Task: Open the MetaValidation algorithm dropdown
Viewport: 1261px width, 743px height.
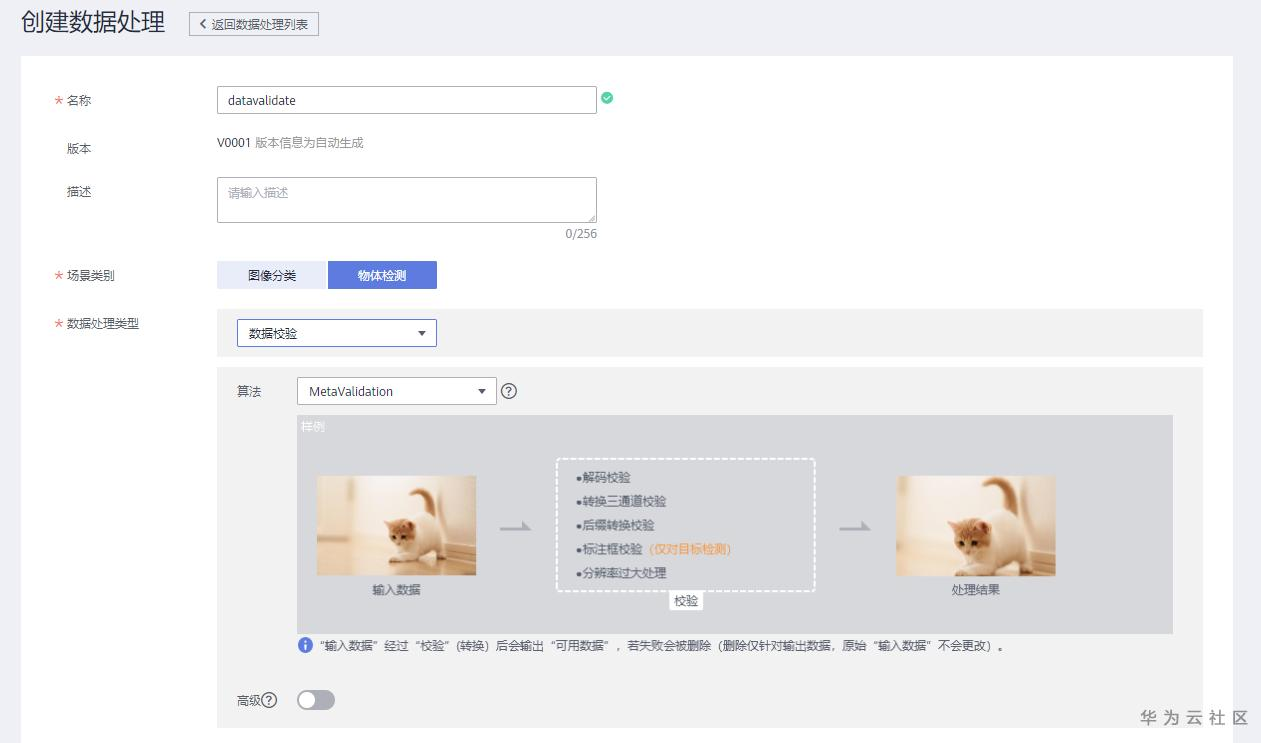Action: pos(396,391)
